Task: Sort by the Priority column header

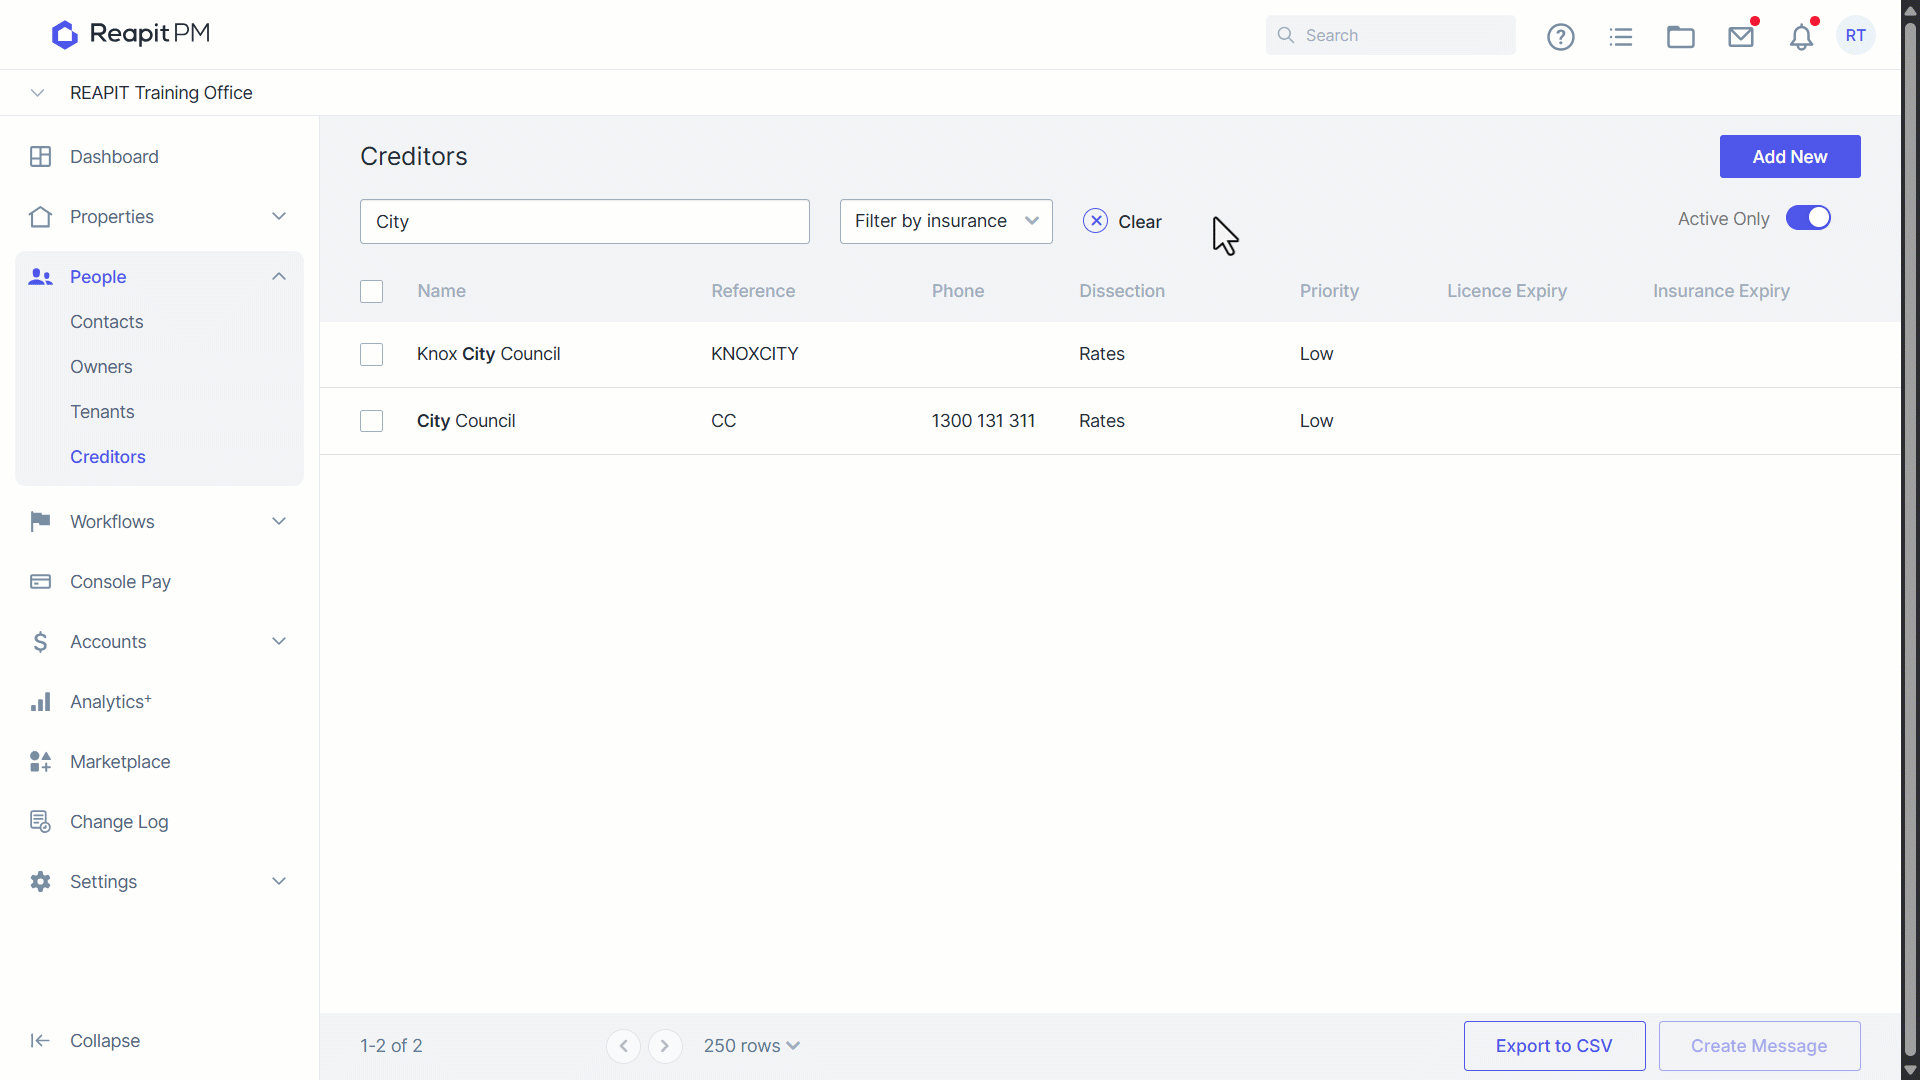Action: point(1329,291)
